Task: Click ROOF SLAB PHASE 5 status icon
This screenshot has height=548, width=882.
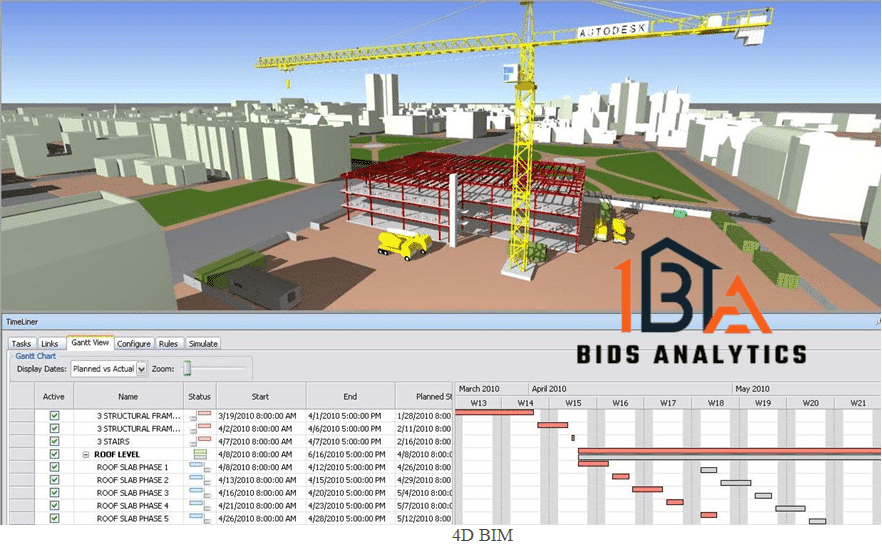Action: (x=200, y=518)
